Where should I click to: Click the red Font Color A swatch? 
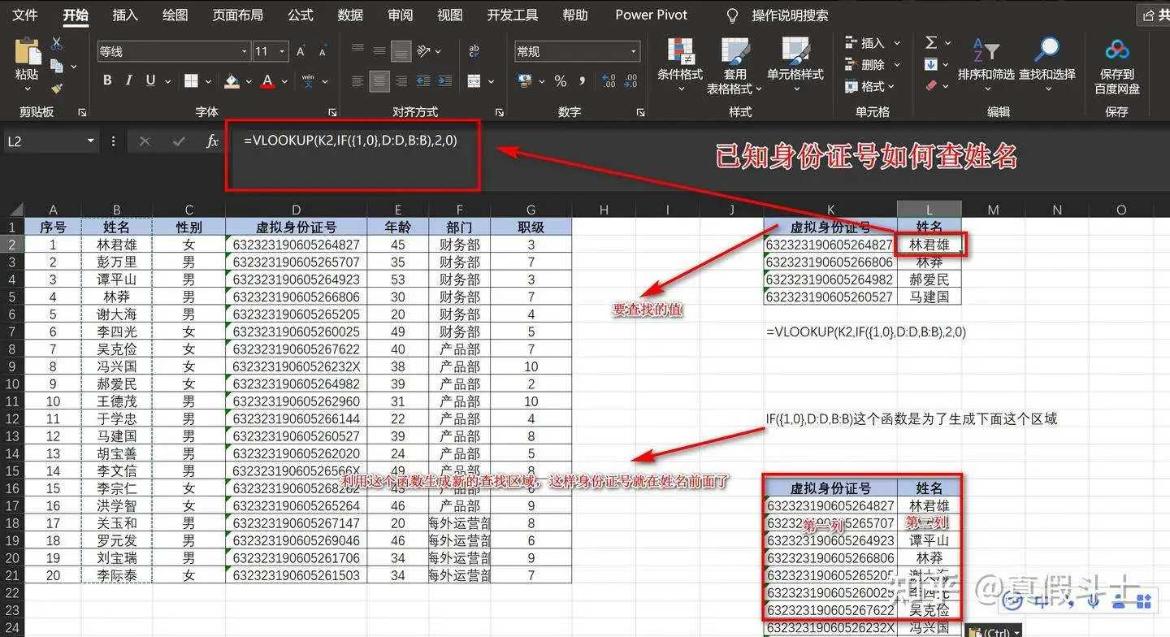tap(268, 81)
